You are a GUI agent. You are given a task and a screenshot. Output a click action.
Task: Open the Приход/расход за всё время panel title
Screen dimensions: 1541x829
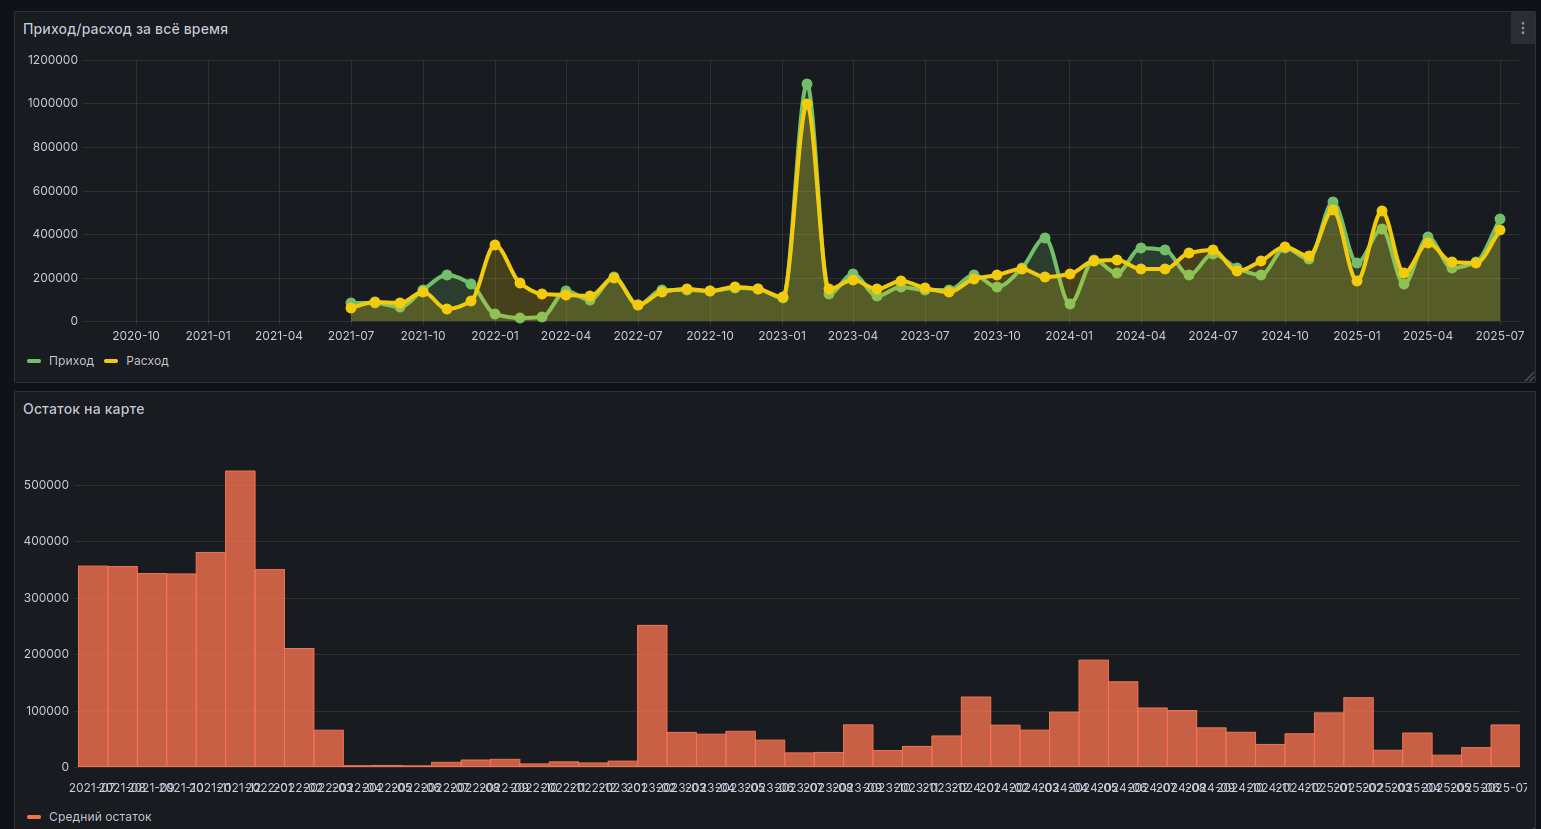pyautogui.click(x=125, y=29)
